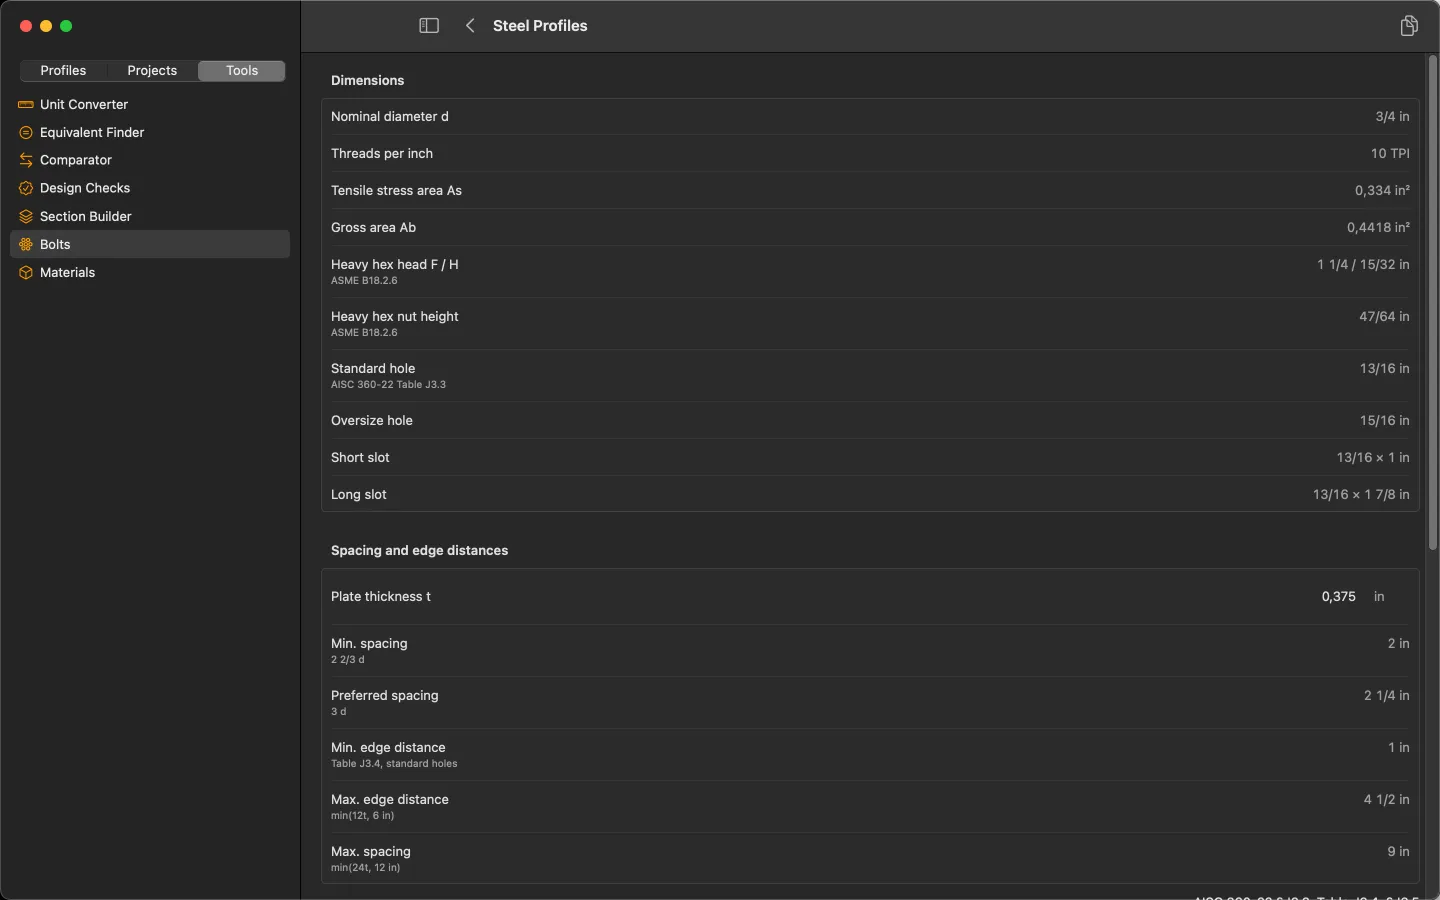Copy results with the toolbar copy icon

click(x=1409, y=26)
